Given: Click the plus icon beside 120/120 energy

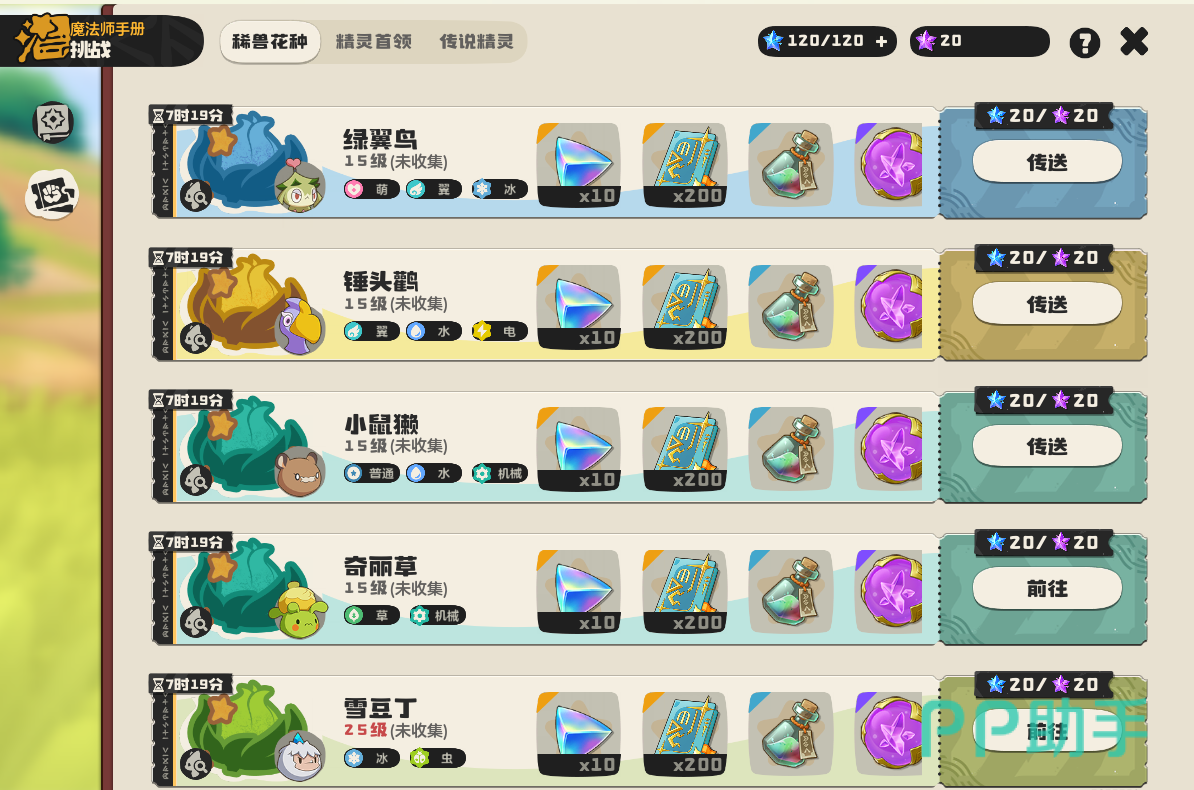Looking at the screenshot, I should click(881, 41).
